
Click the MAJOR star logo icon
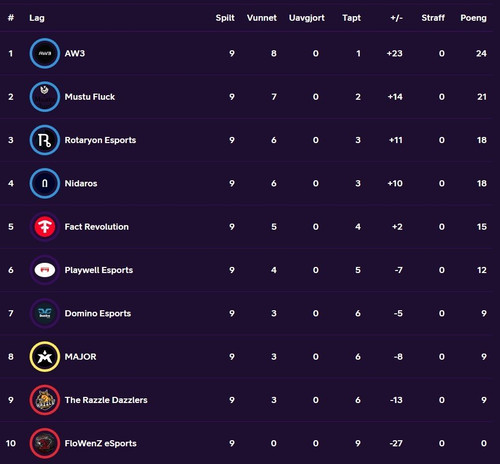coord(45,357)
